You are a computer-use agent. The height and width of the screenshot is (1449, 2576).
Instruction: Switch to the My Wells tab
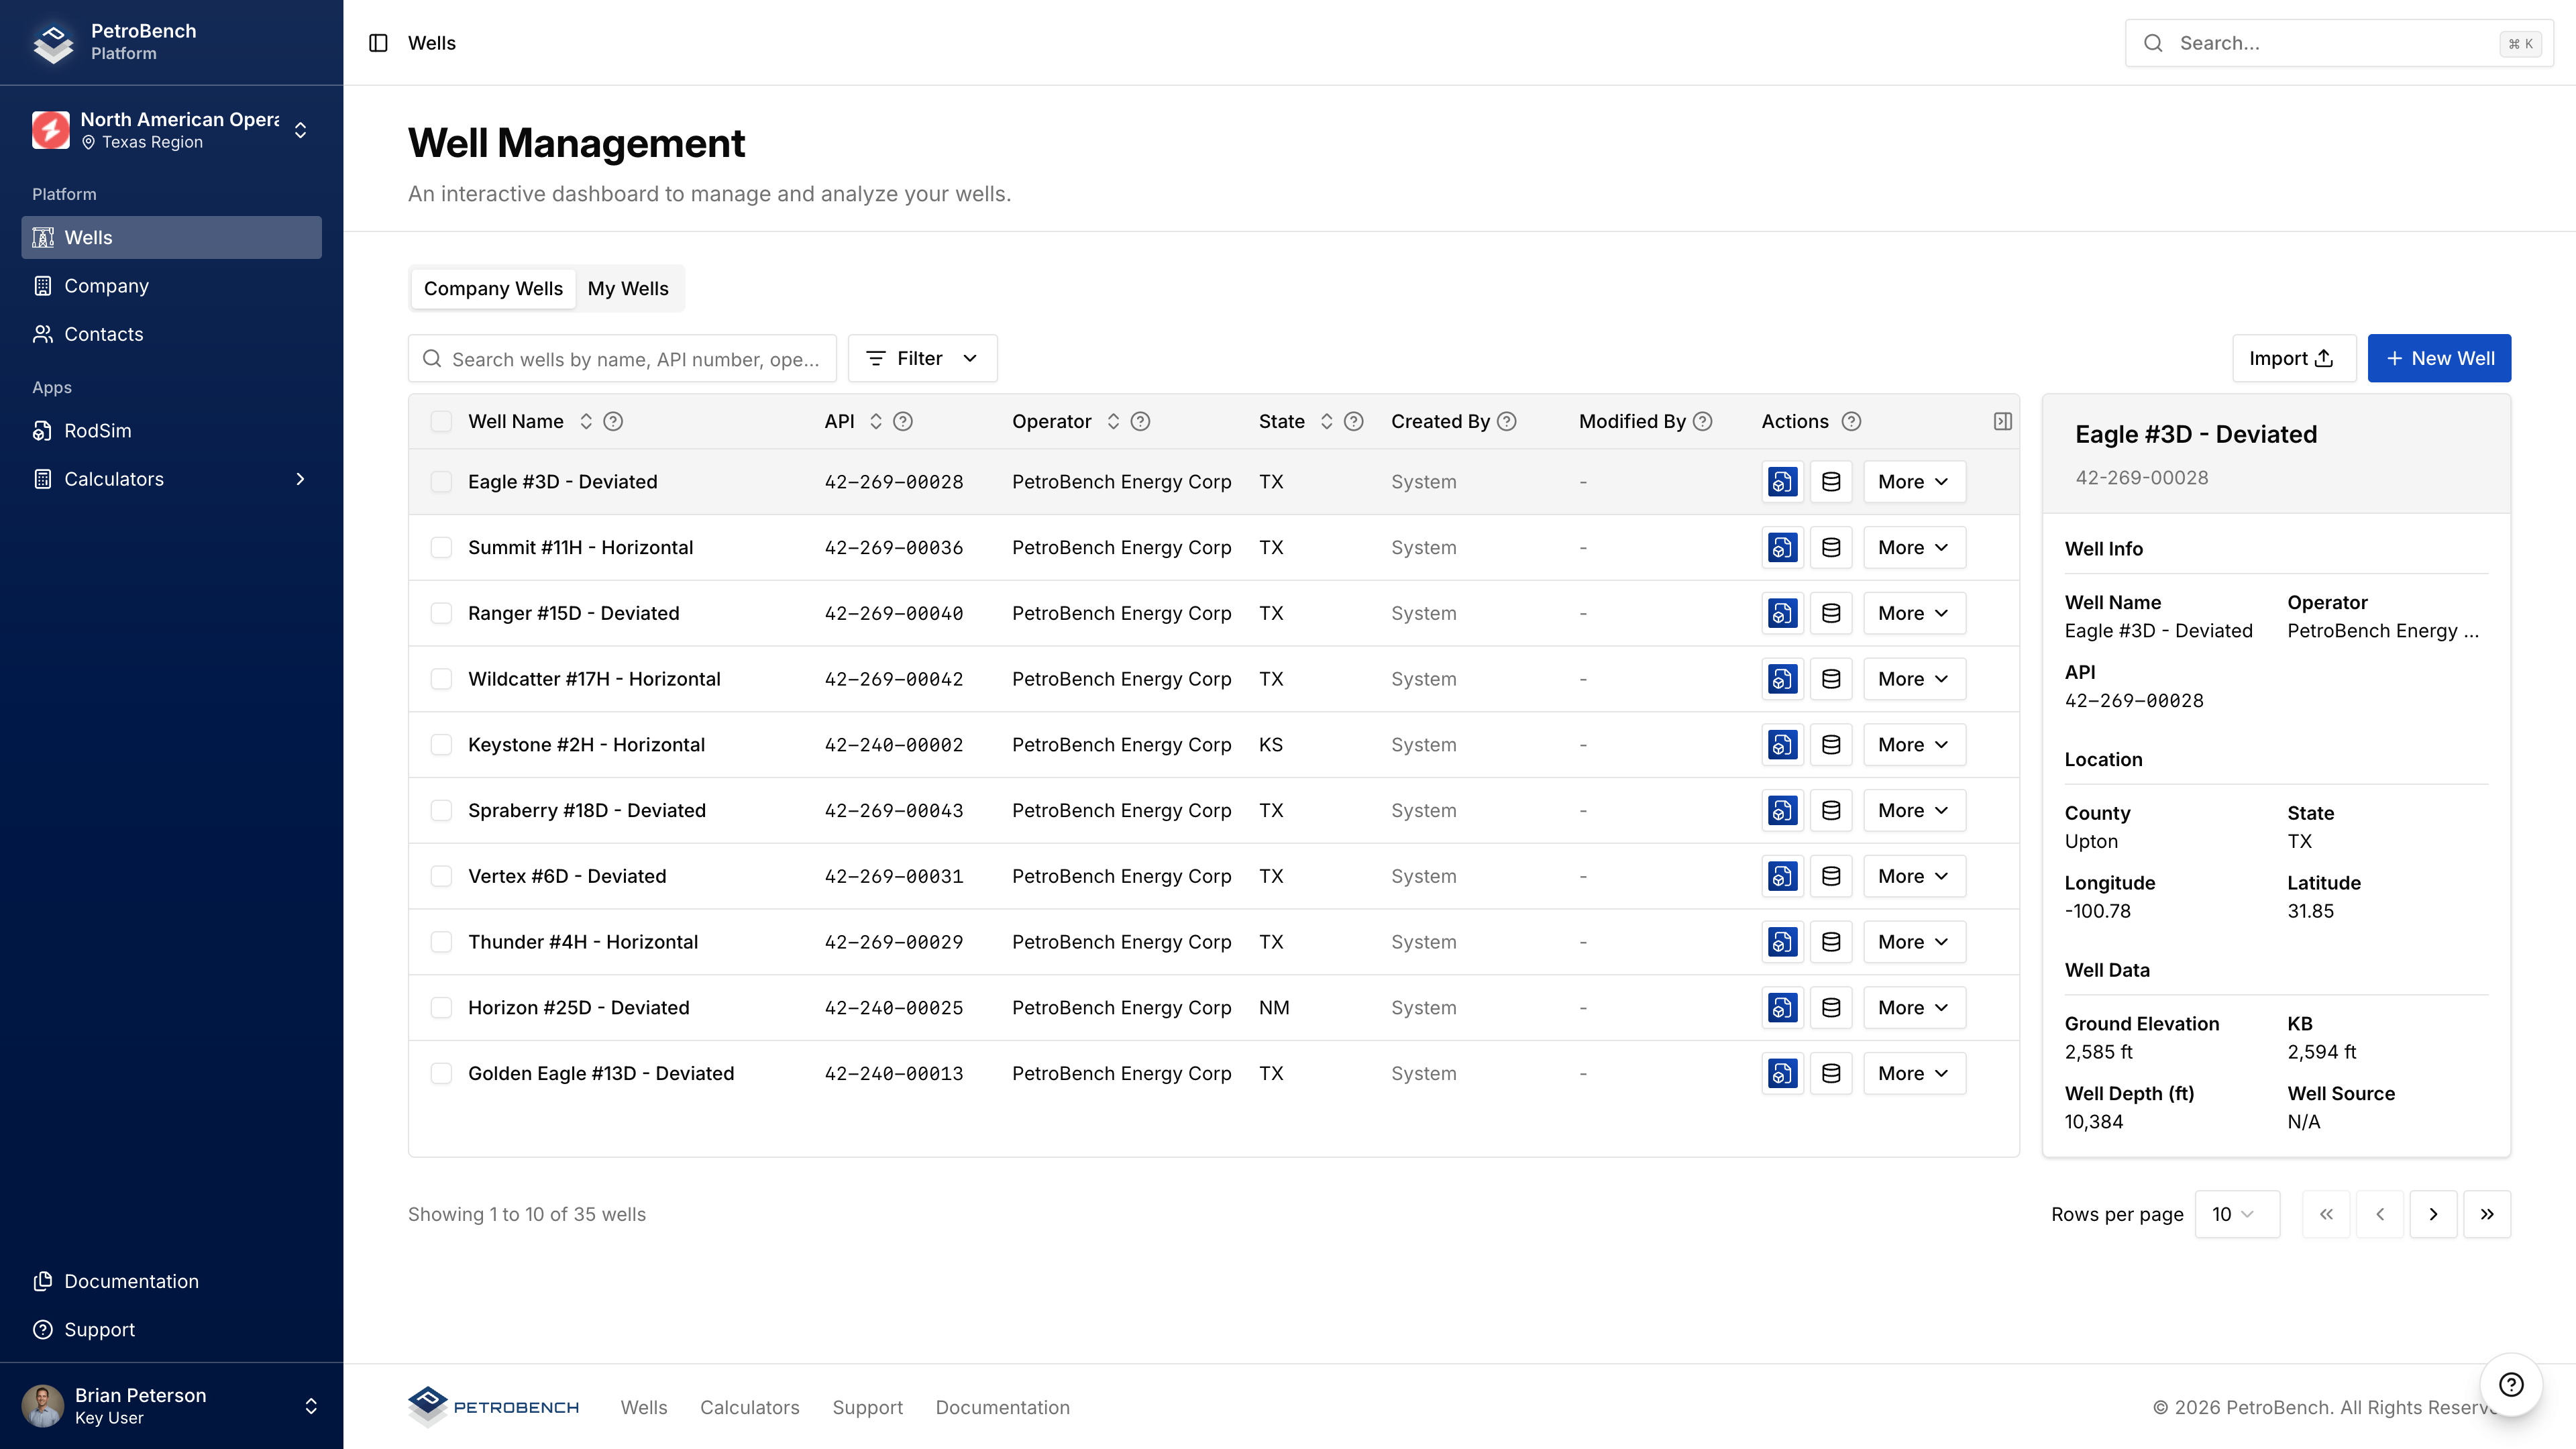628,288
